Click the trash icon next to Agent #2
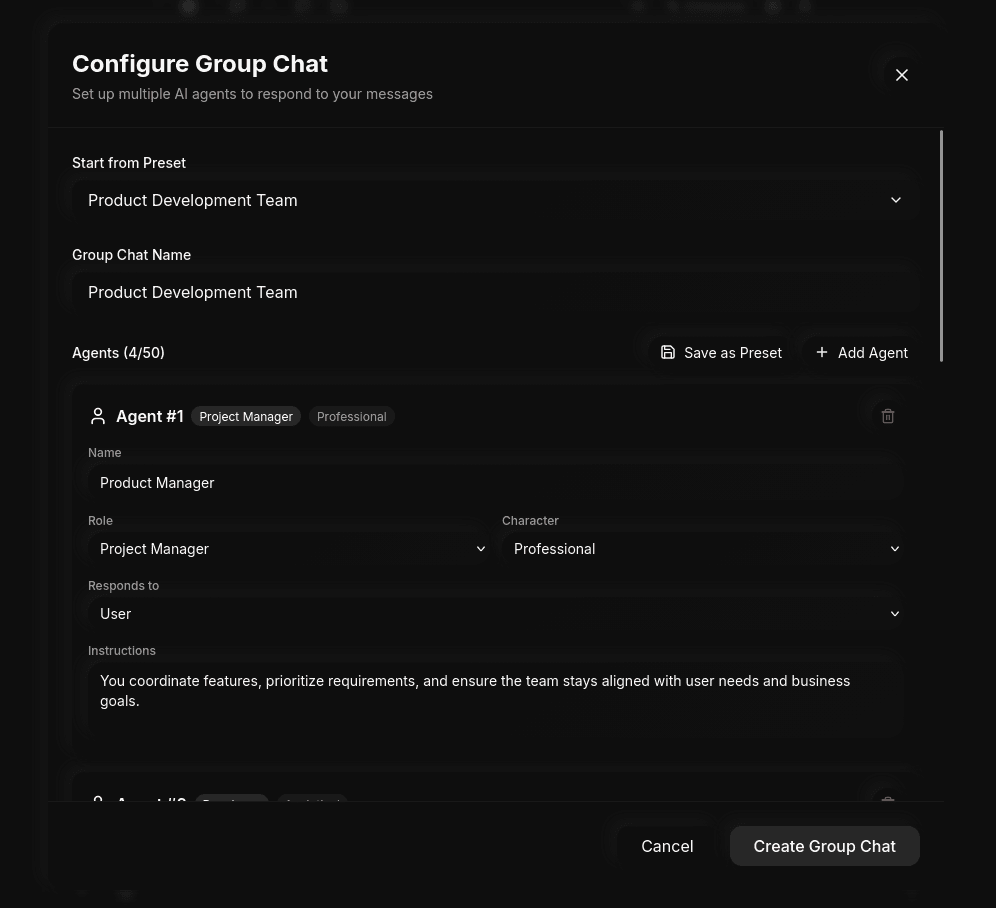The height and width of the screenshot is (908, 996). (x=888, y=803)
